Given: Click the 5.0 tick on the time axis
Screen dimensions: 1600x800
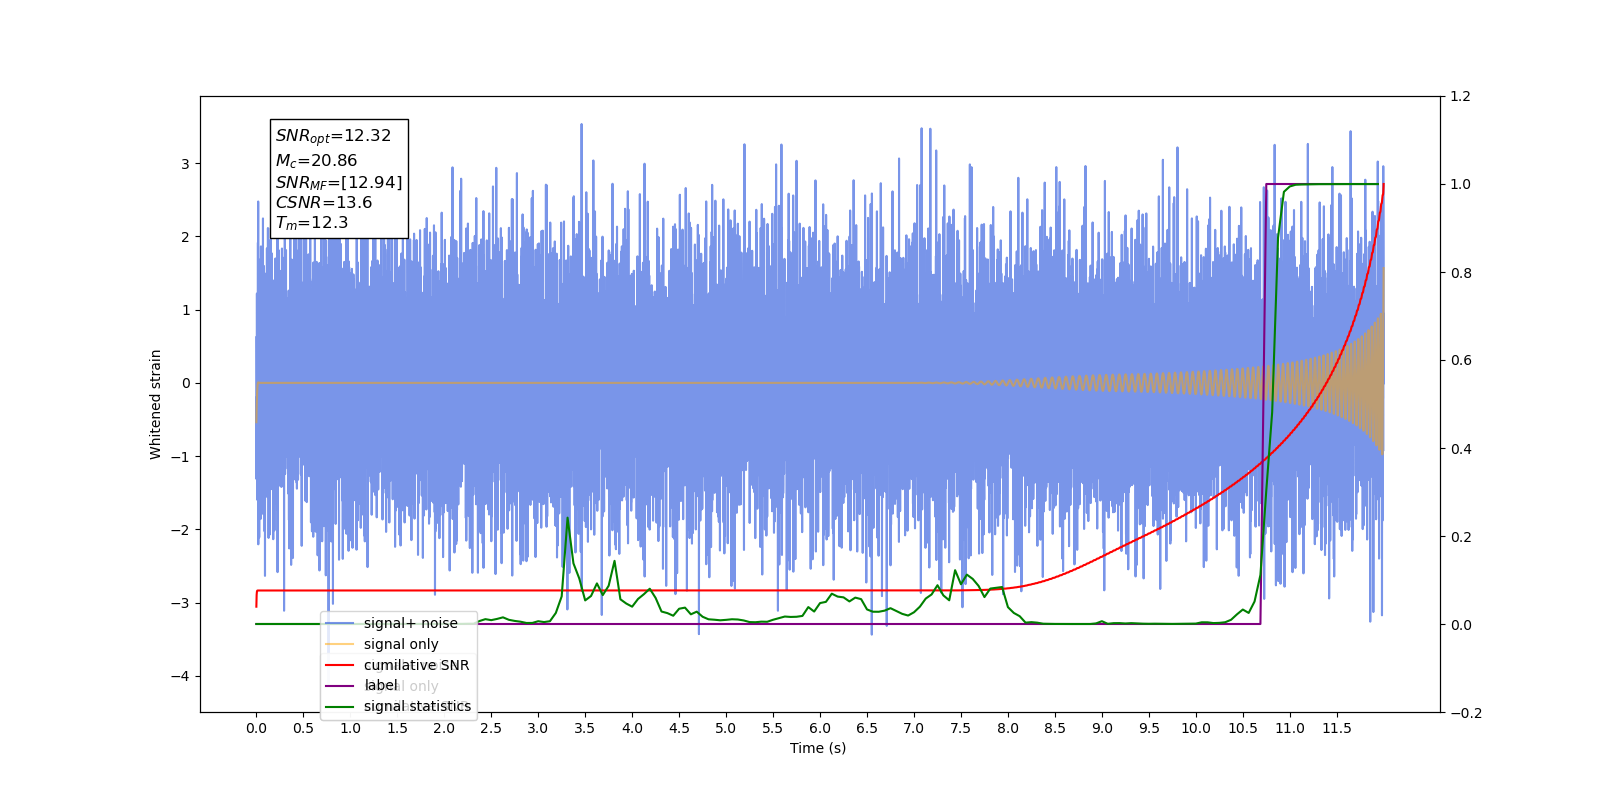Looking at the screenshot, I should [726, 728].
